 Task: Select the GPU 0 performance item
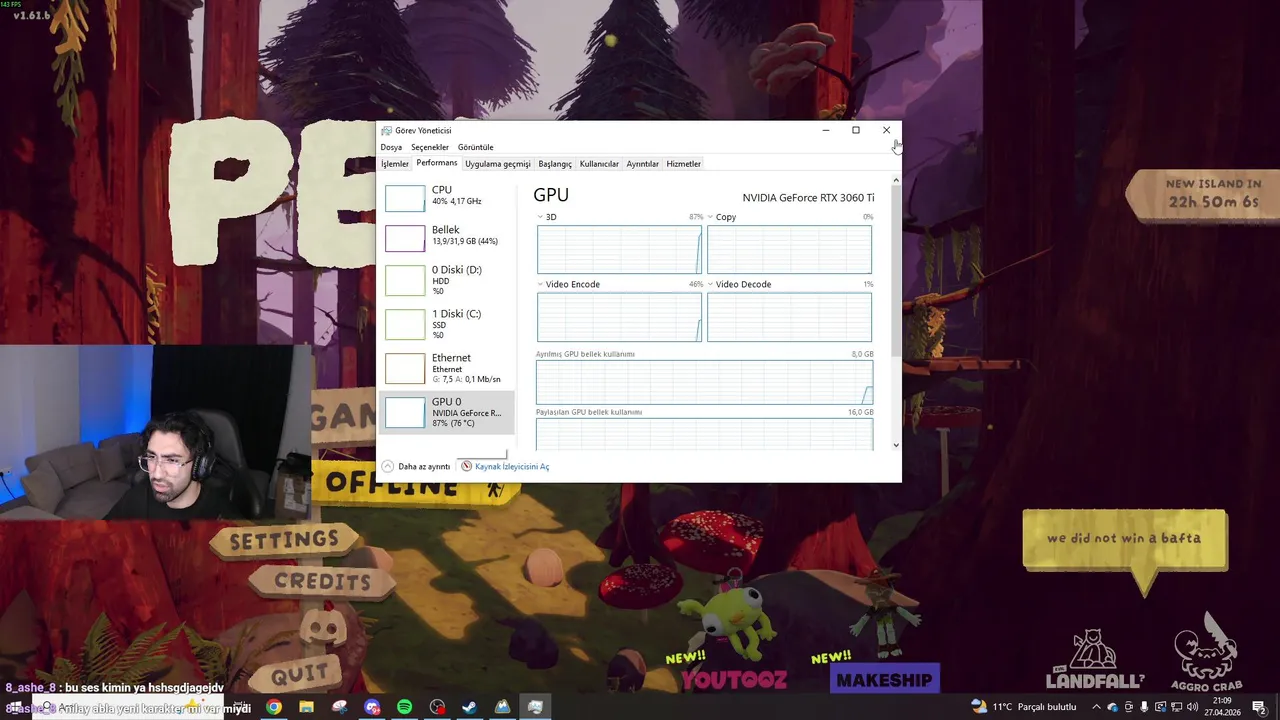tap(447, 412)
